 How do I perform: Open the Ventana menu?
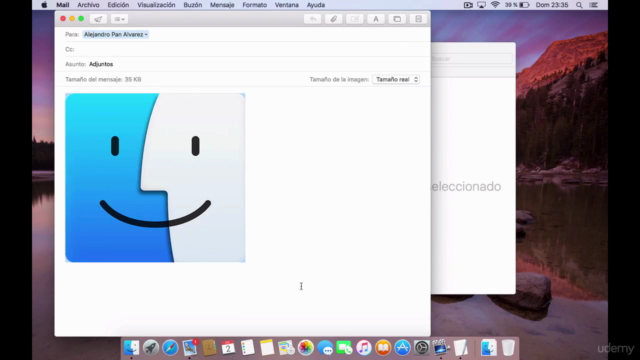287,5
